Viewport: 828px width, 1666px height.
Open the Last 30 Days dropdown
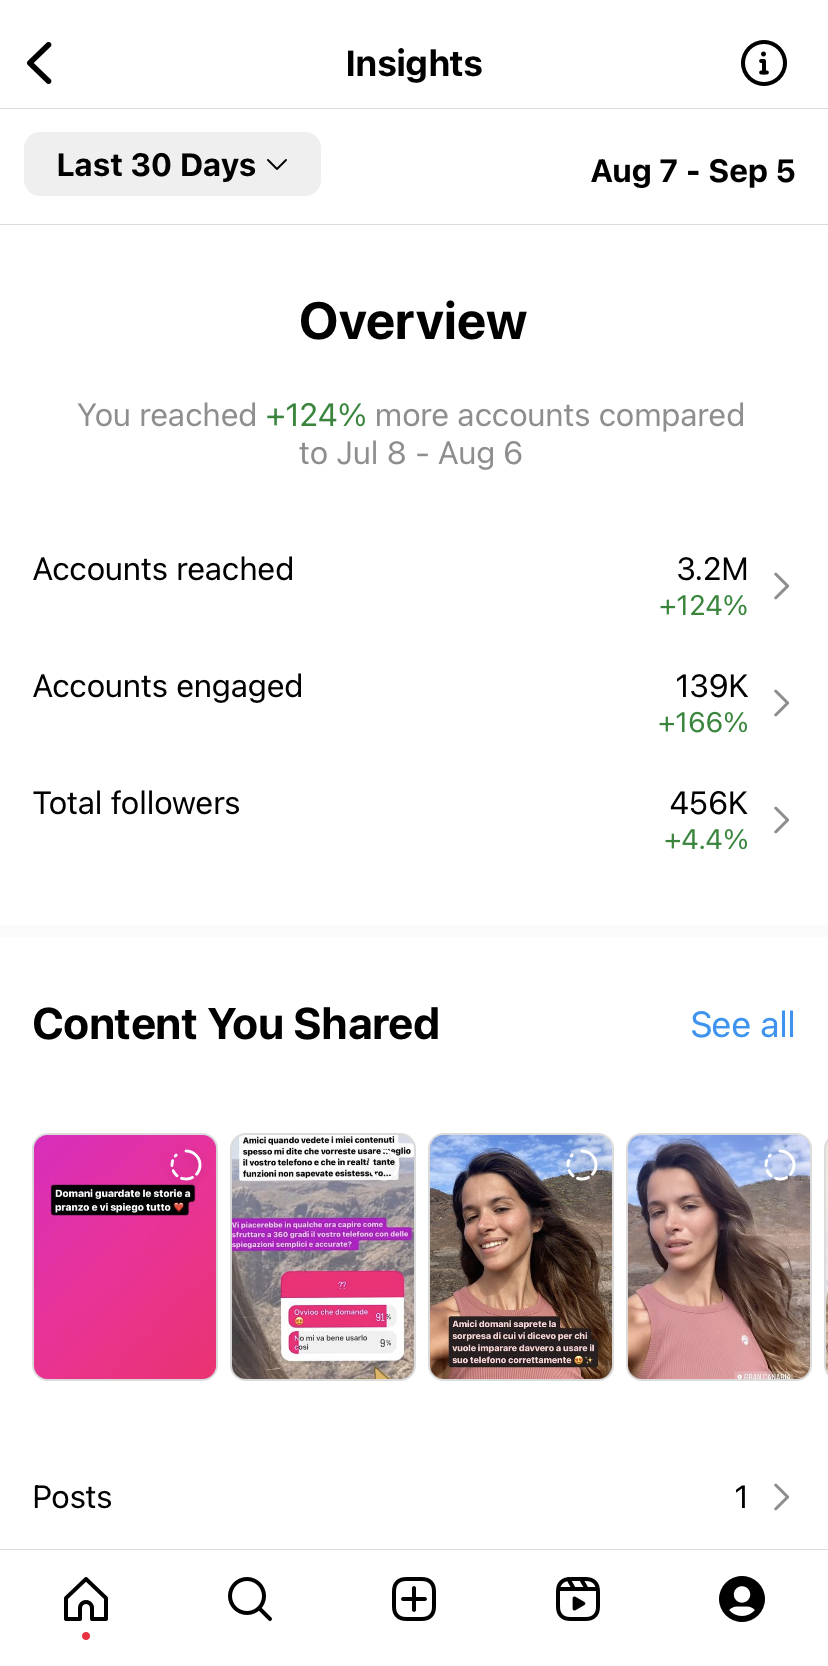tap(172, 165)
